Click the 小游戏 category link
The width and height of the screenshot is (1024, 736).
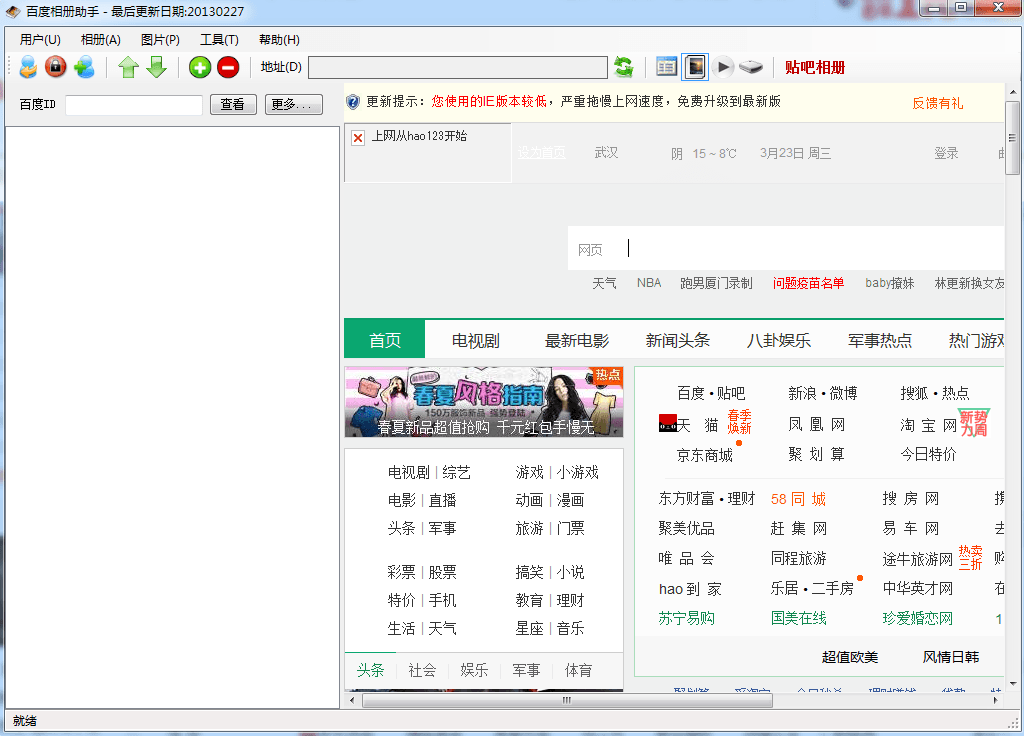coord(577,472)
